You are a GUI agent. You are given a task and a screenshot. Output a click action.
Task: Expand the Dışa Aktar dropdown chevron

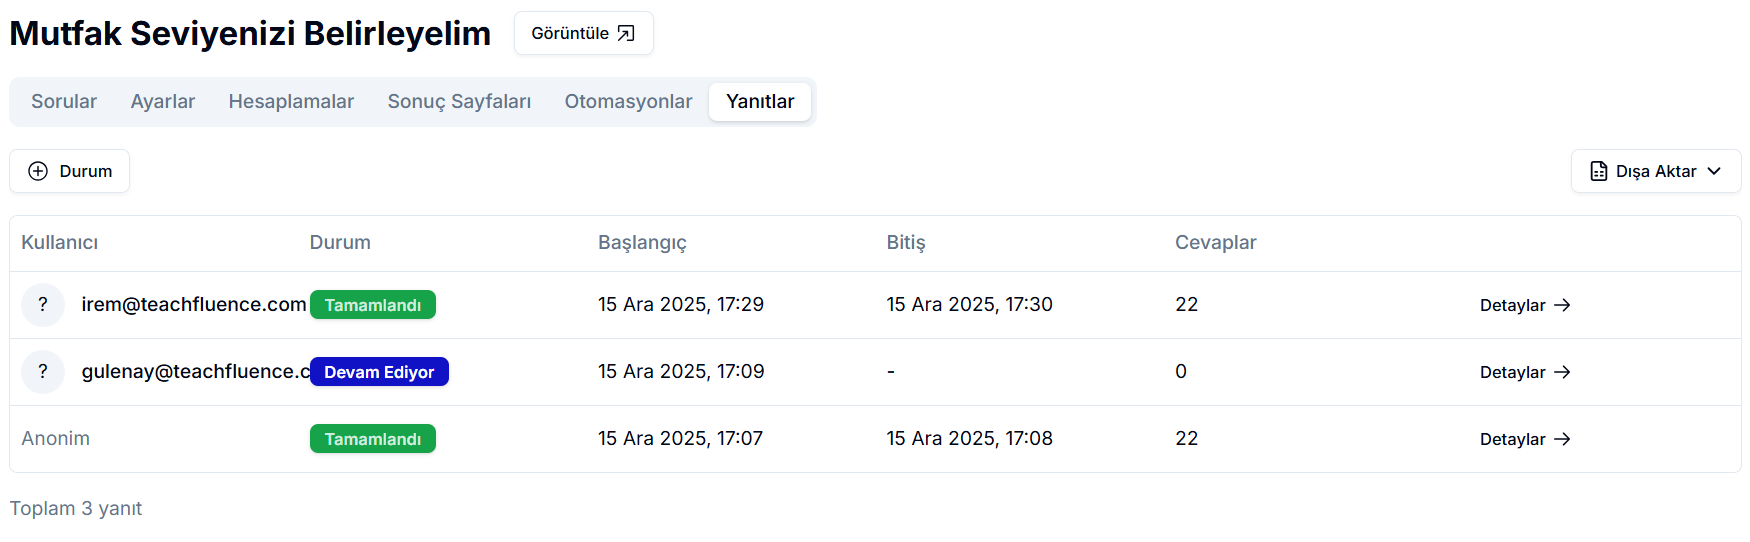pyautogui.click(x=1714, y=171)
